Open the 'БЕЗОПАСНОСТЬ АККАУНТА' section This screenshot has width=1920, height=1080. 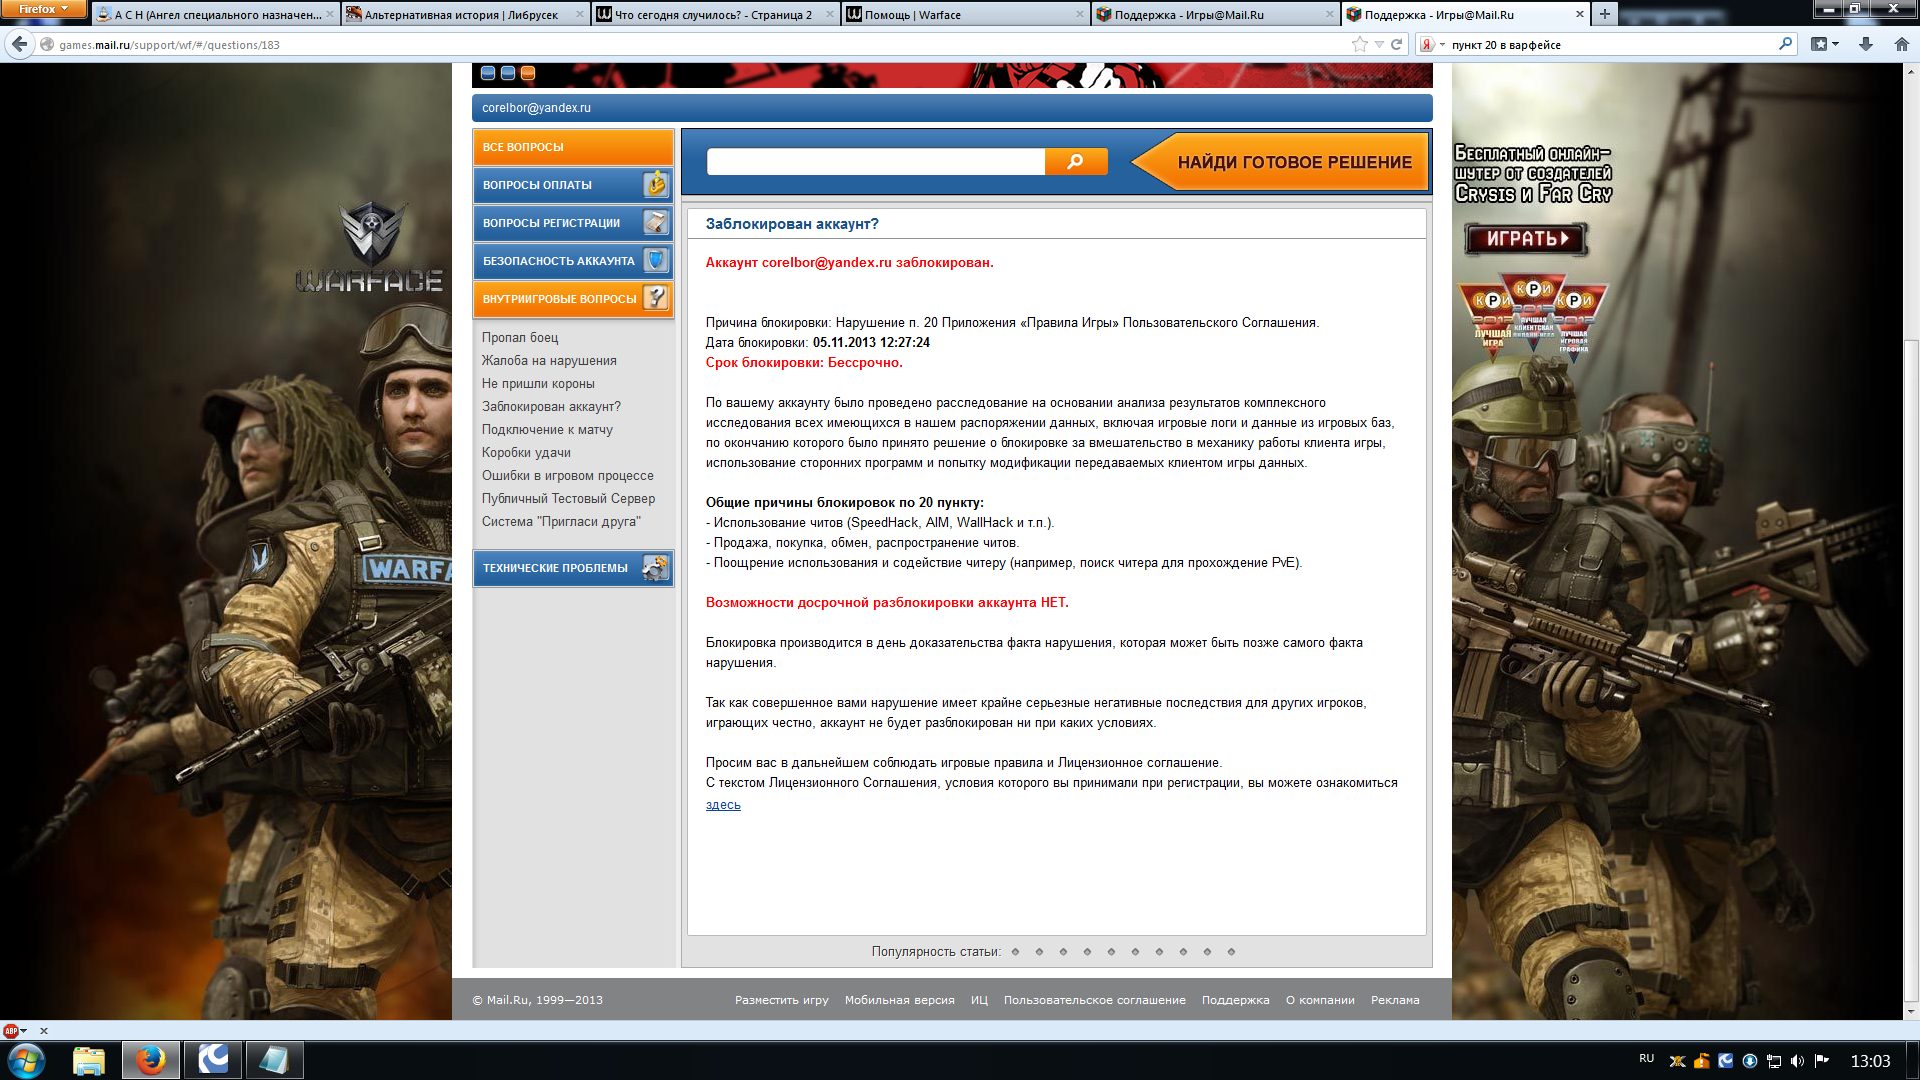pos(573,261)
